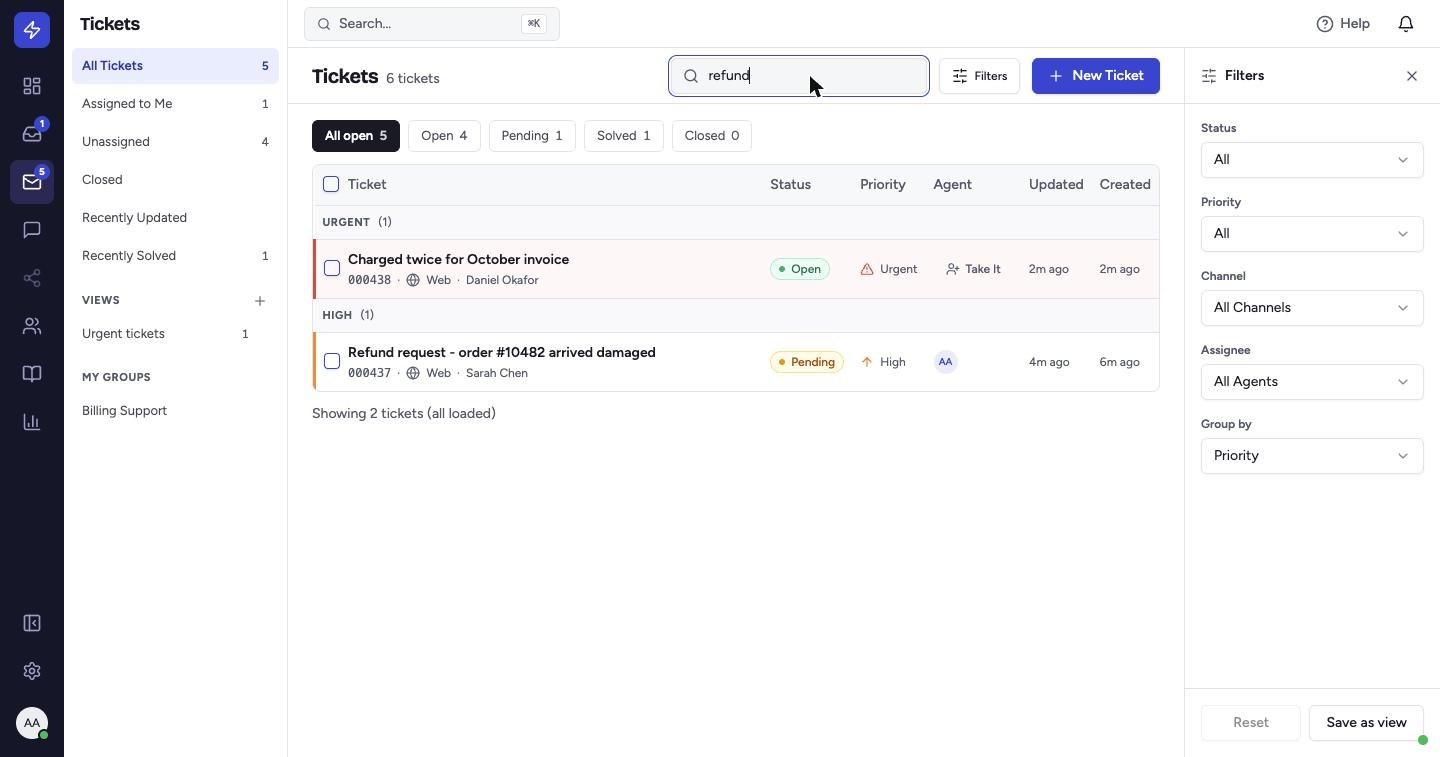Open the tickets envelope icon in sidebar
This screenshot has height=757, width=1440.
pyautogui.click(x=32, y=182)
